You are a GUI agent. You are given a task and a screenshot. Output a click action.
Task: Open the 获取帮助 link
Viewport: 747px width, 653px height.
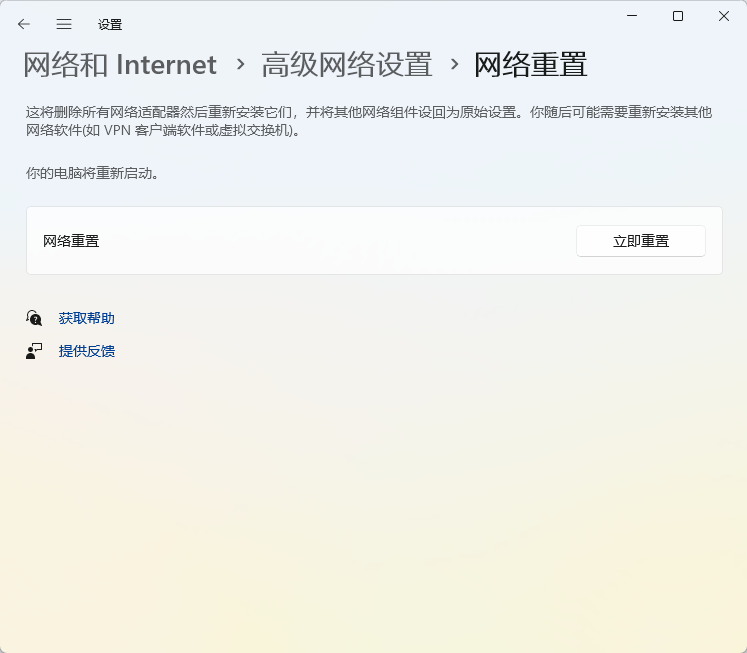pos(87,318)
